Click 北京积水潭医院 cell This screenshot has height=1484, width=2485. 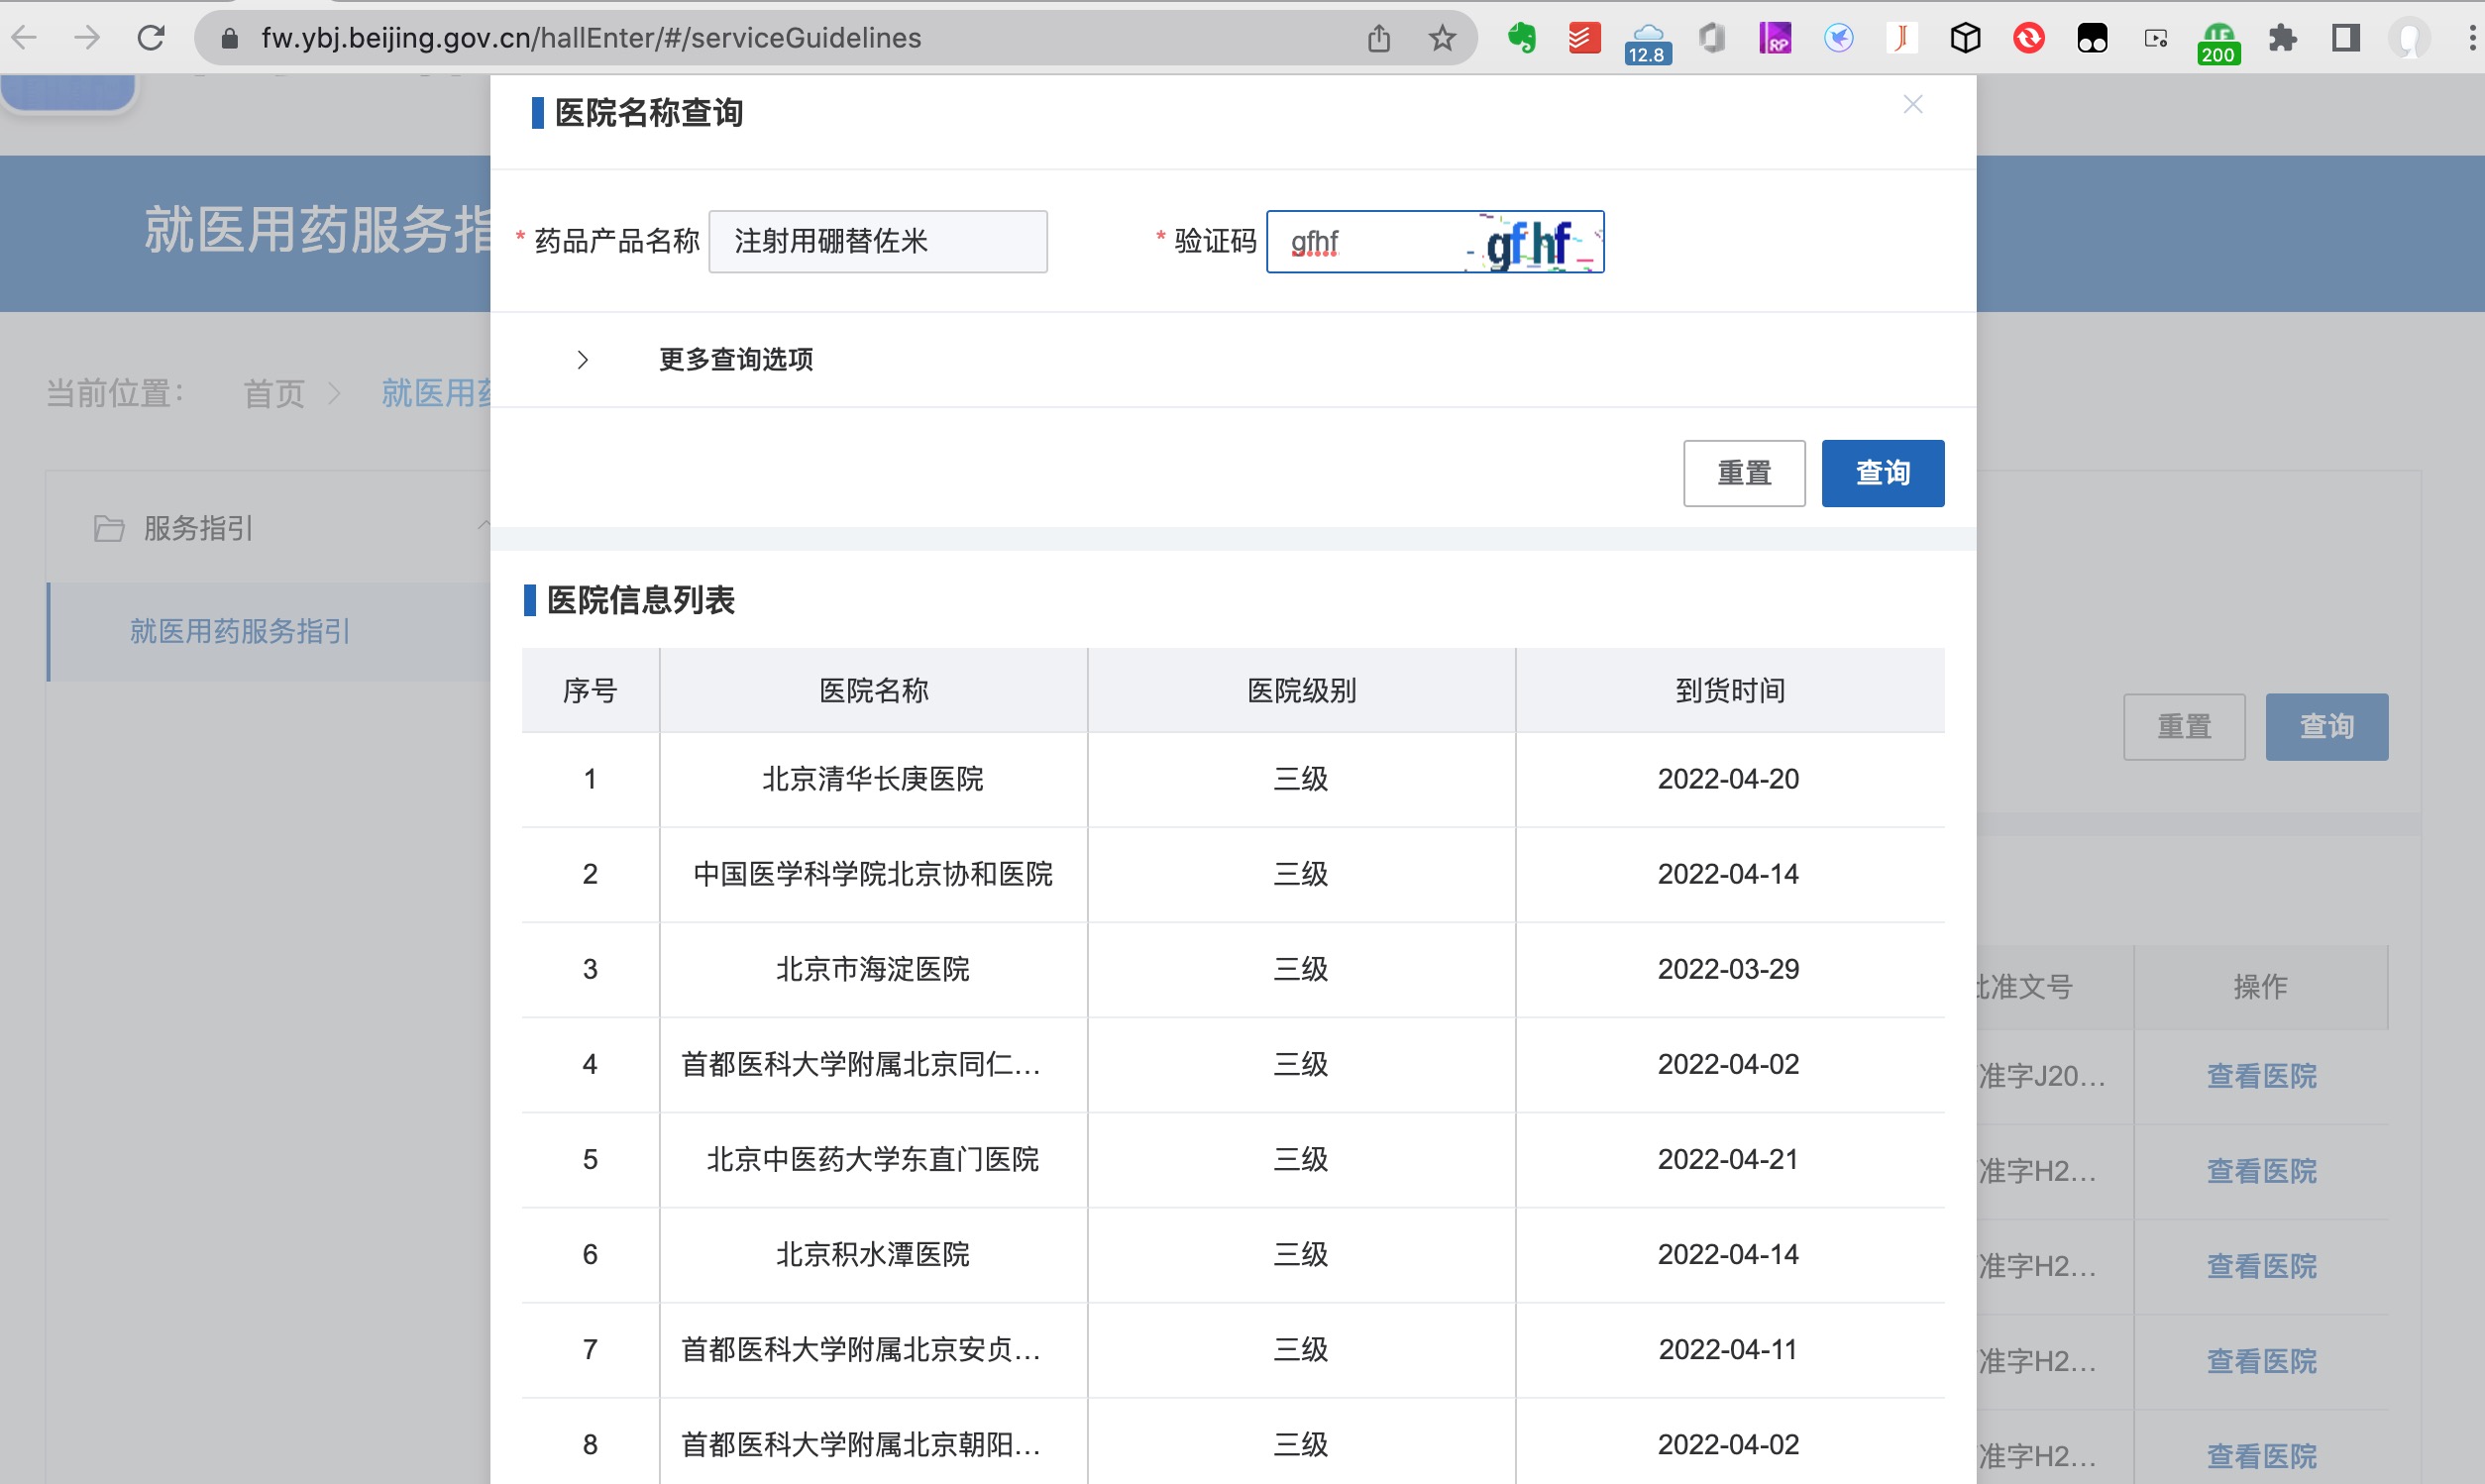click(x=872, y=1254)
